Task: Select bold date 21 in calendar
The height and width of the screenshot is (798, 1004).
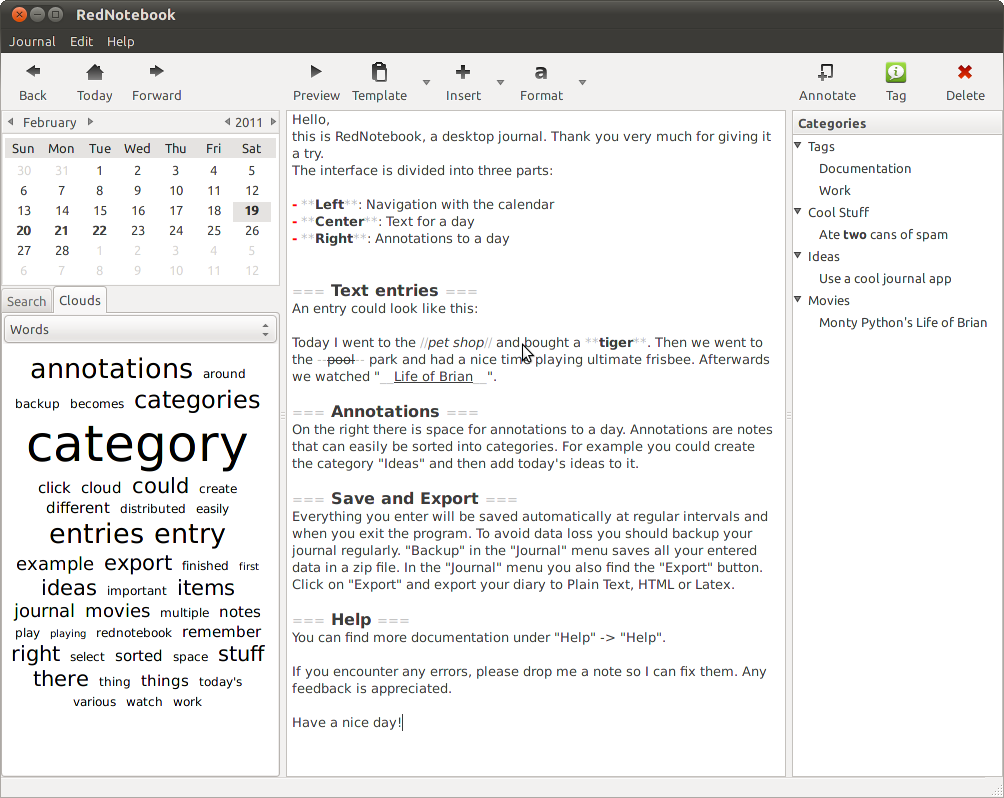Action: point(61,231)
